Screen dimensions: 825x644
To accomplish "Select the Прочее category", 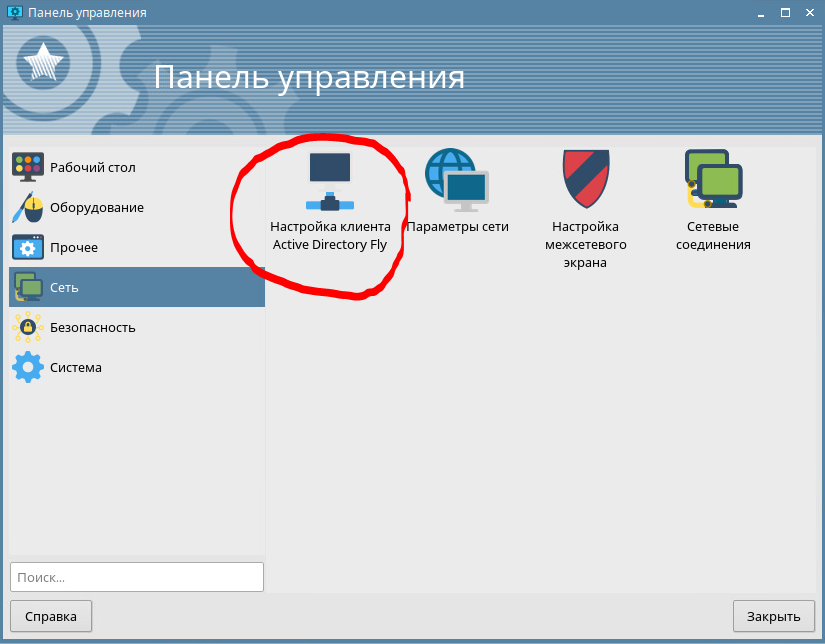I will (73, 247).
